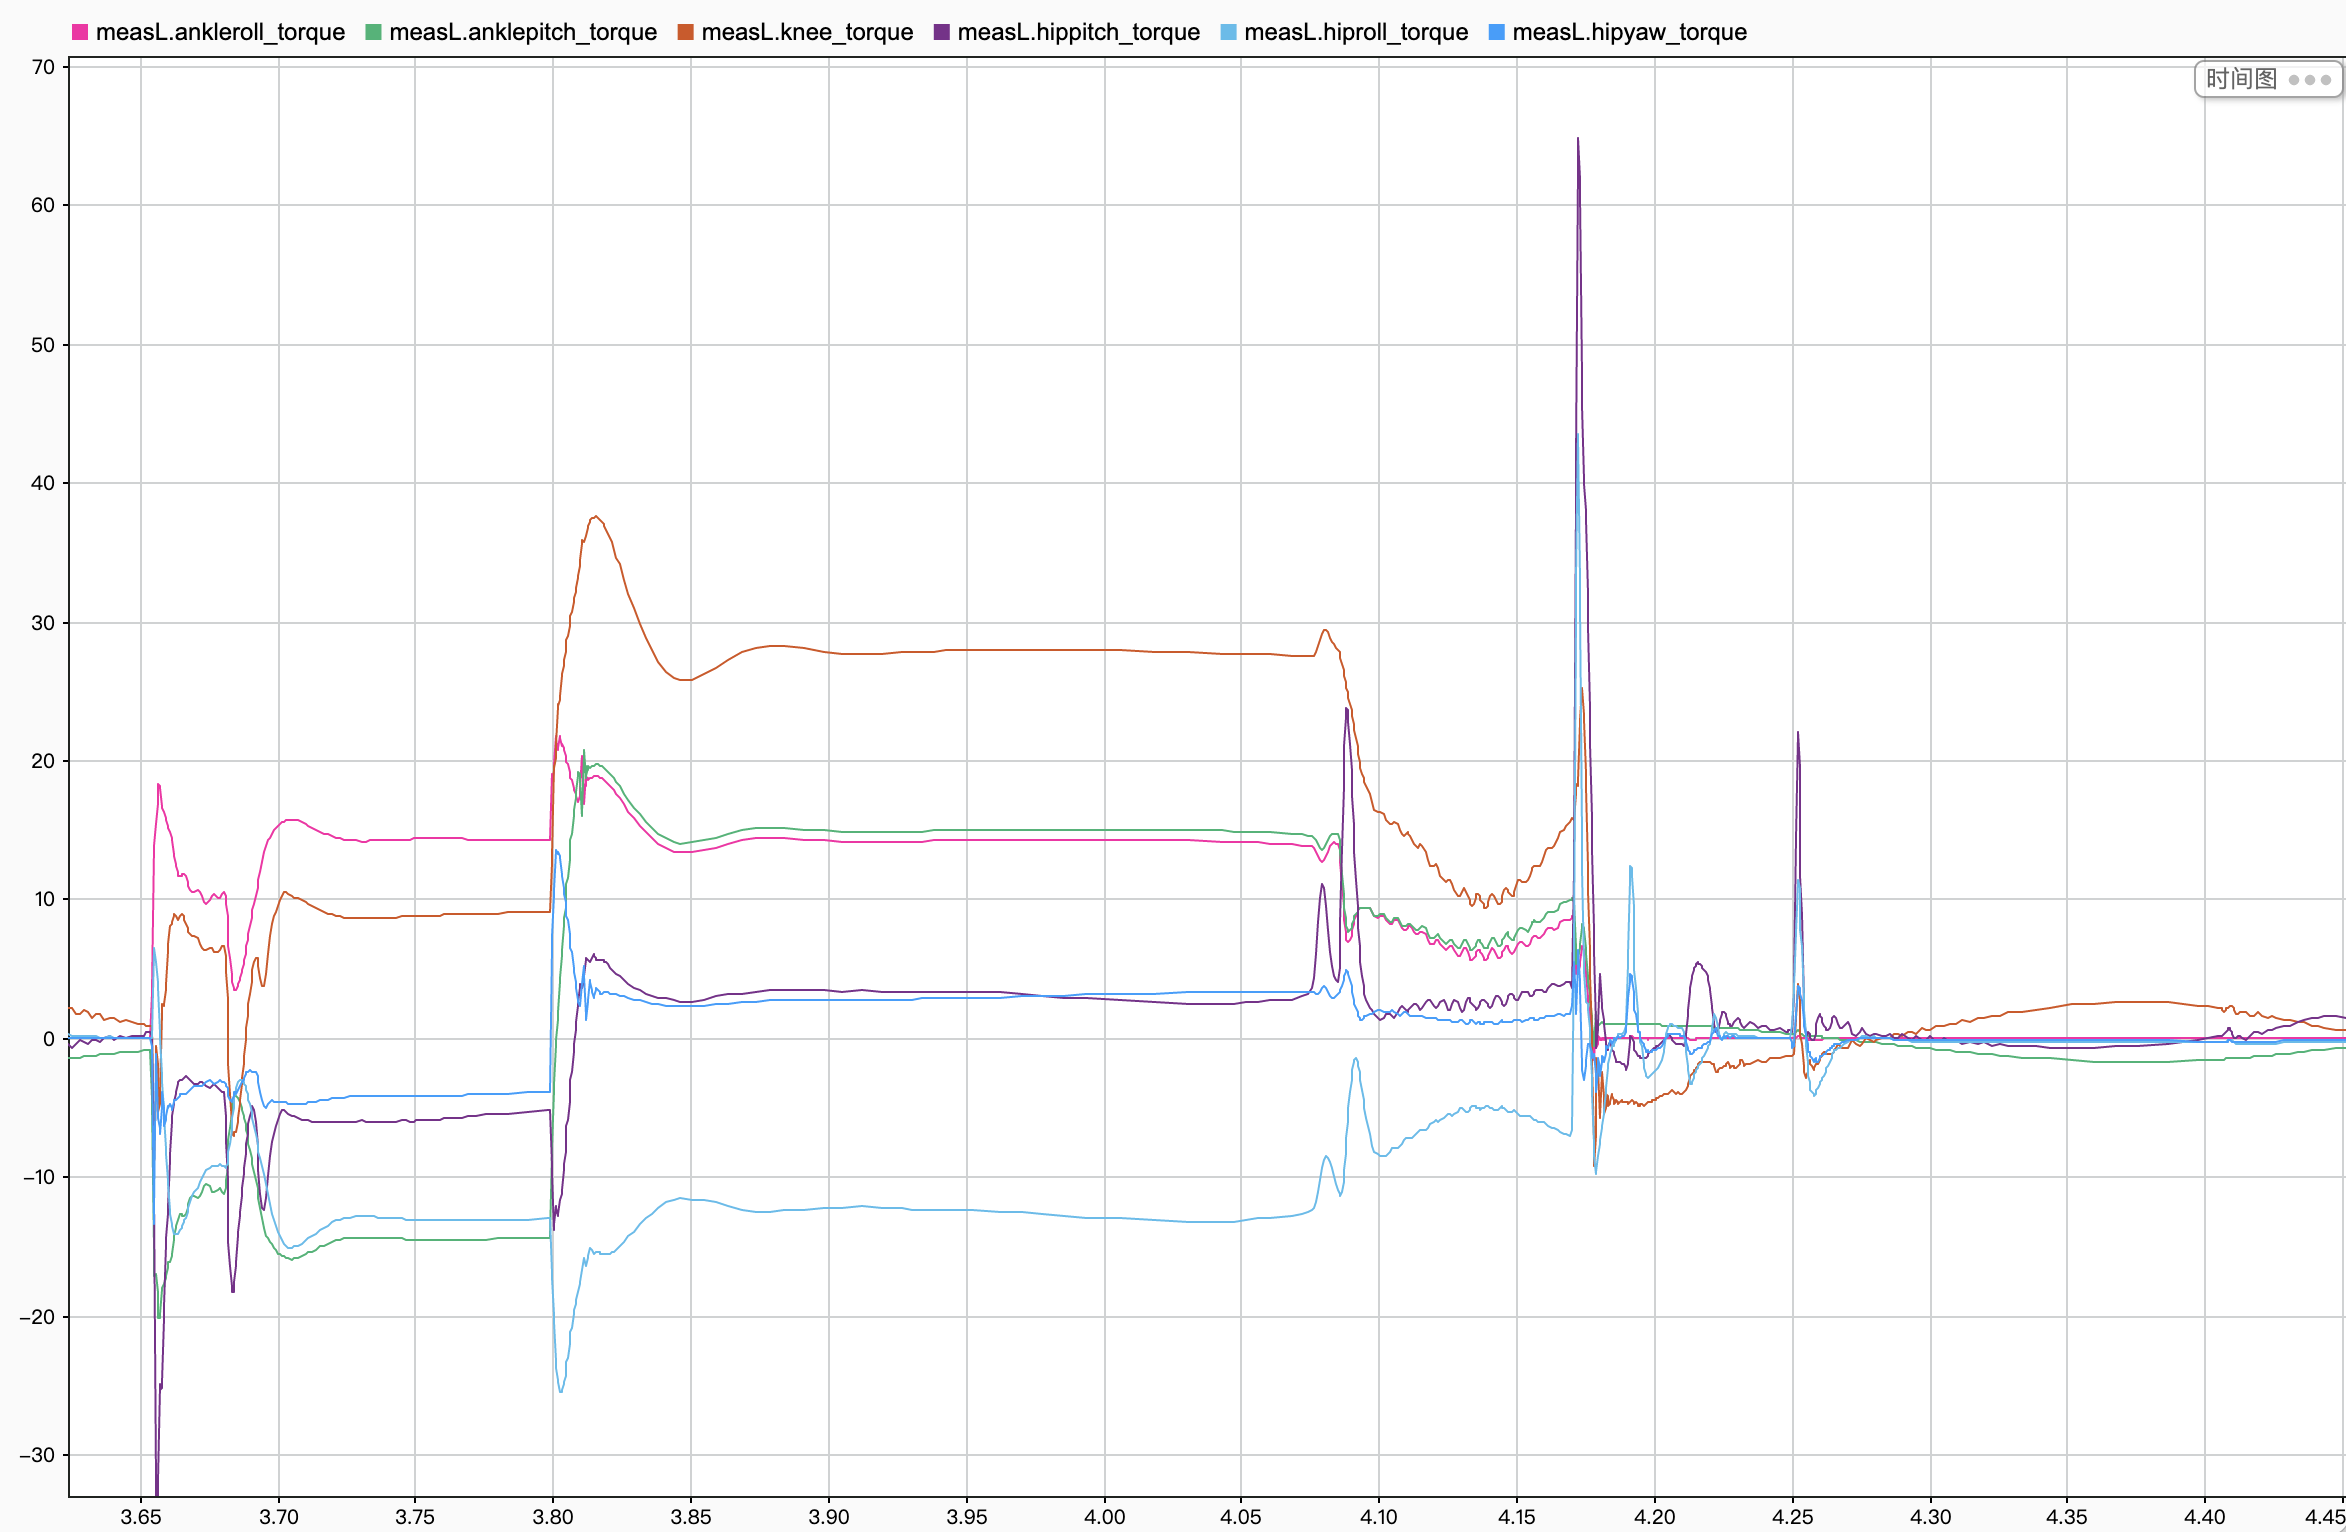Screen dimensions: 2346x1532
Task: Click the 4.45 x-axis tick label
Action: pos(2326,1517)
